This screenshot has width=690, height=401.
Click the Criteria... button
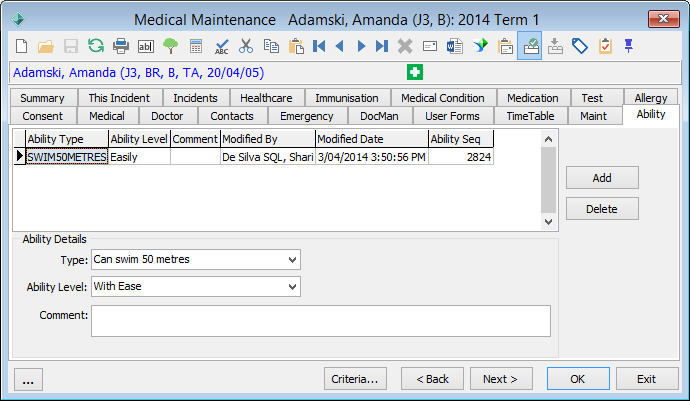pos(355,379)
